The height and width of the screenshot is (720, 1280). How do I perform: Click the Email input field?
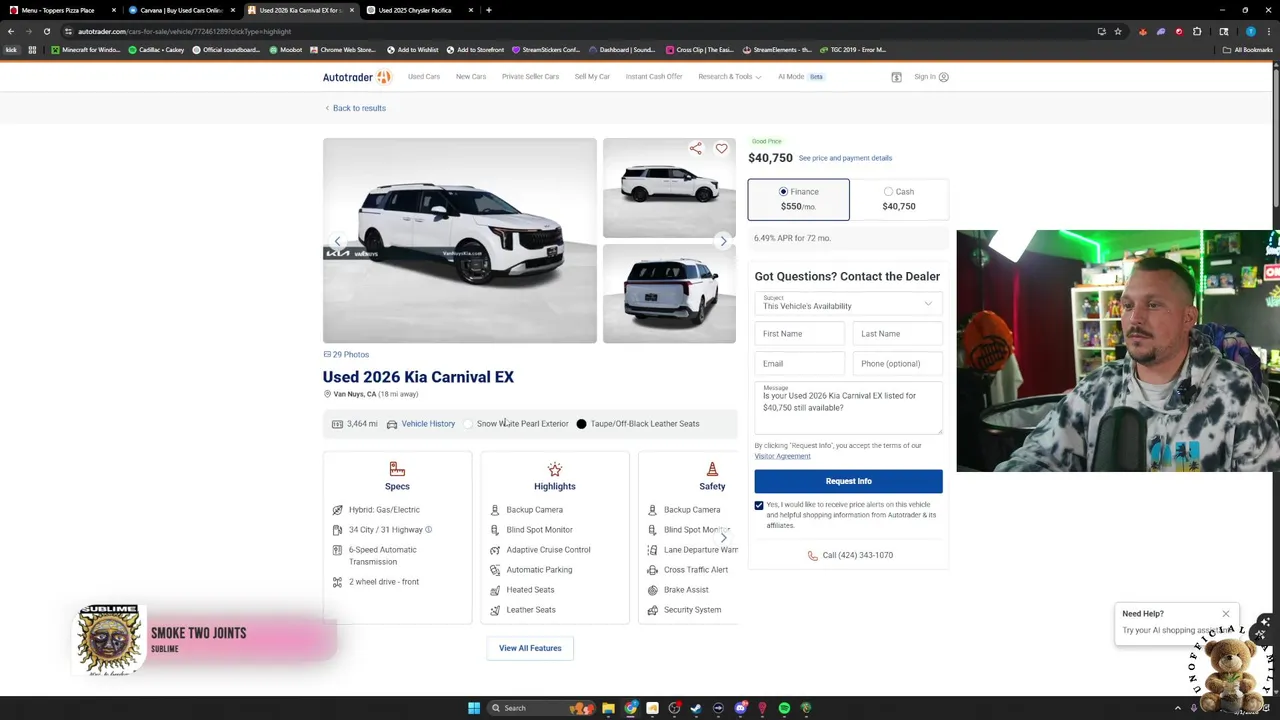799,364
